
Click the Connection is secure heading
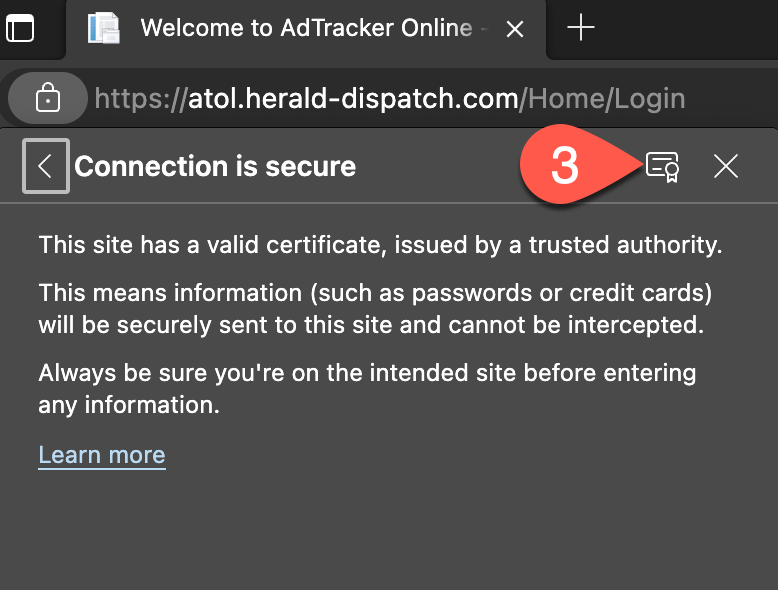(215, 166)
